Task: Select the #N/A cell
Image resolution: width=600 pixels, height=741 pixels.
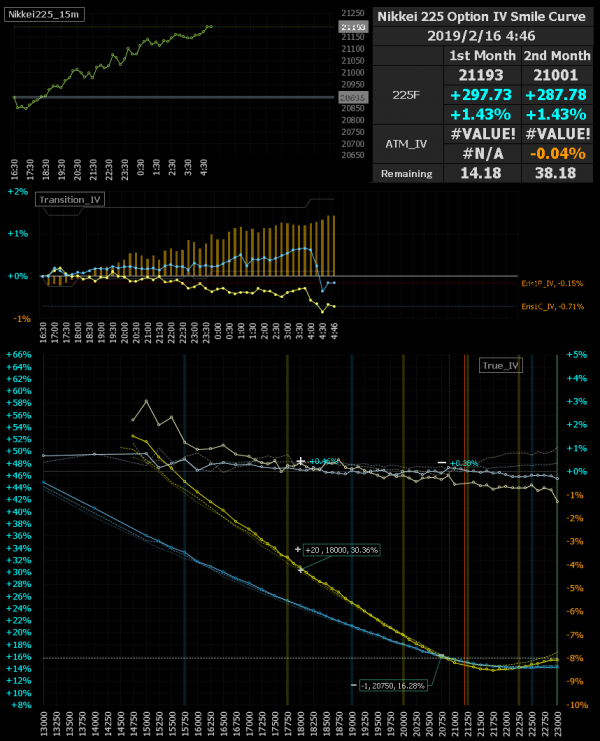Action: [482, 154]
